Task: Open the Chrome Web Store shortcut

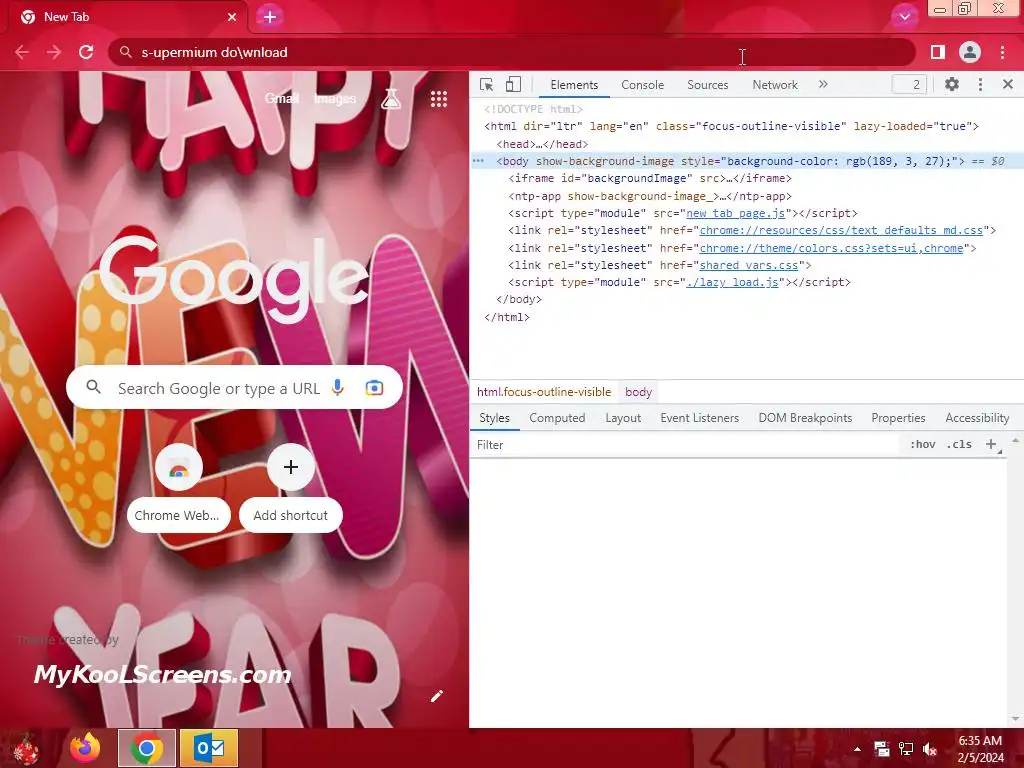Action: [178, 488]
